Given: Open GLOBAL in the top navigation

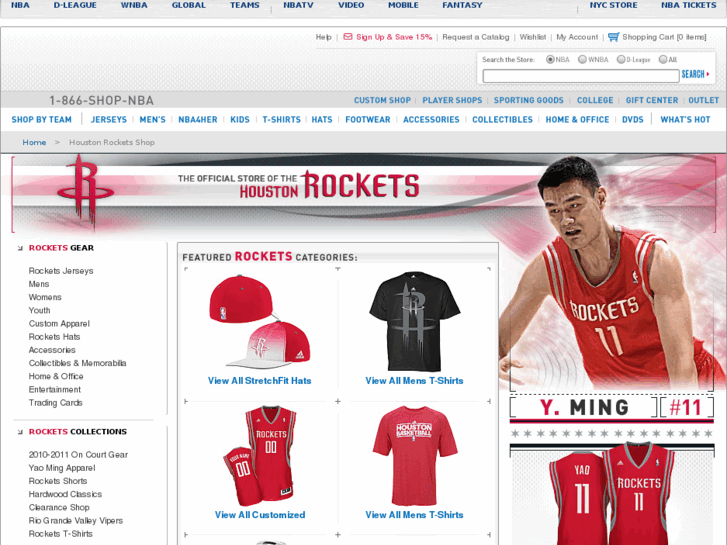Looking at the screenshot, I should point(188,5).
